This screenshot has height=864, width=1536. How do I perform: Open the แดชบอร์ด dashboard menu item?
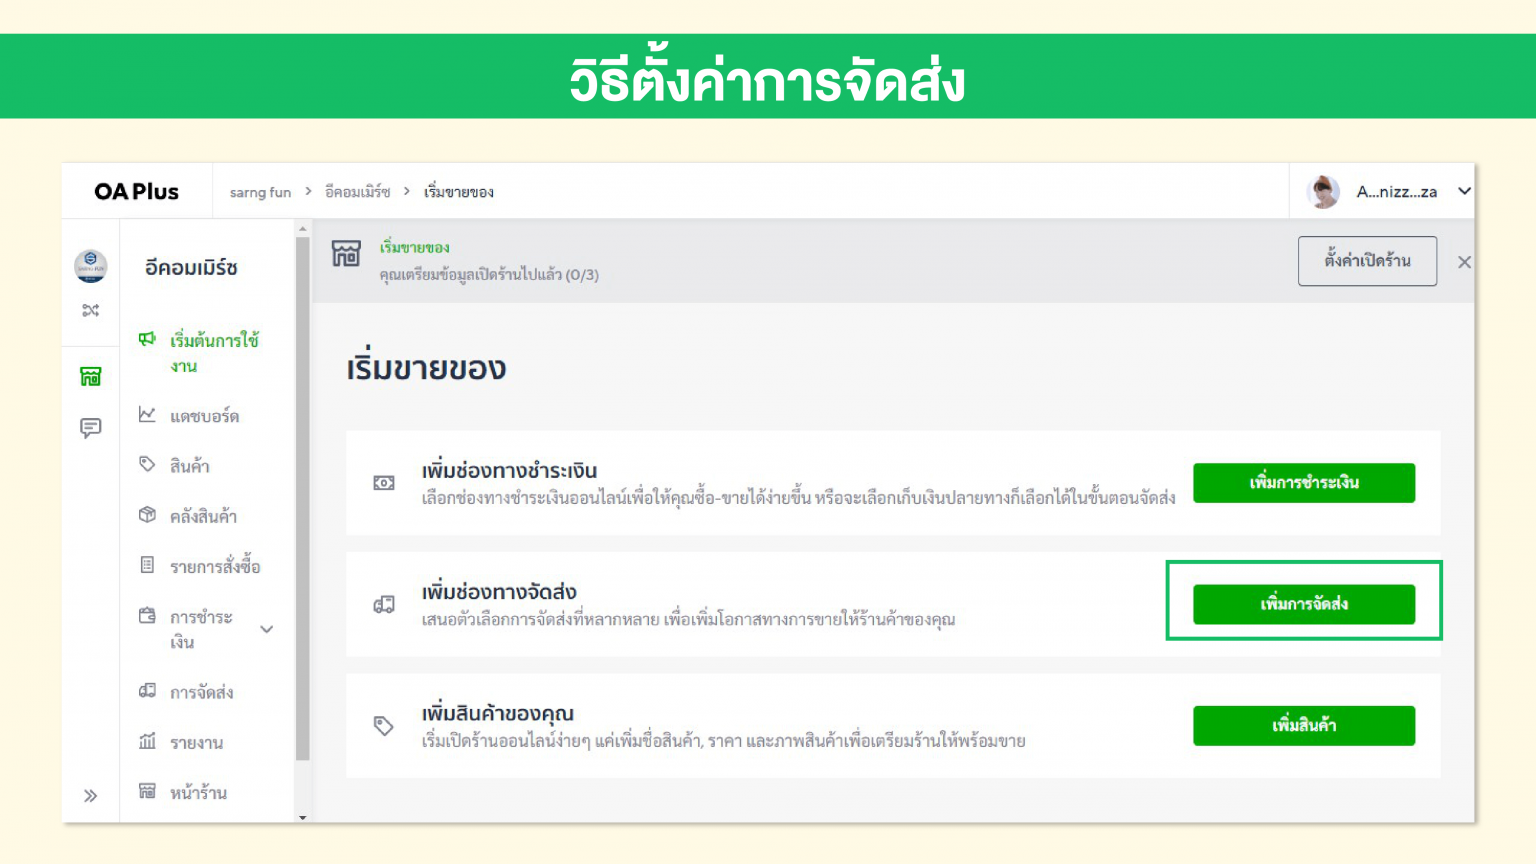pyautogui.click(x=204, y=415)
